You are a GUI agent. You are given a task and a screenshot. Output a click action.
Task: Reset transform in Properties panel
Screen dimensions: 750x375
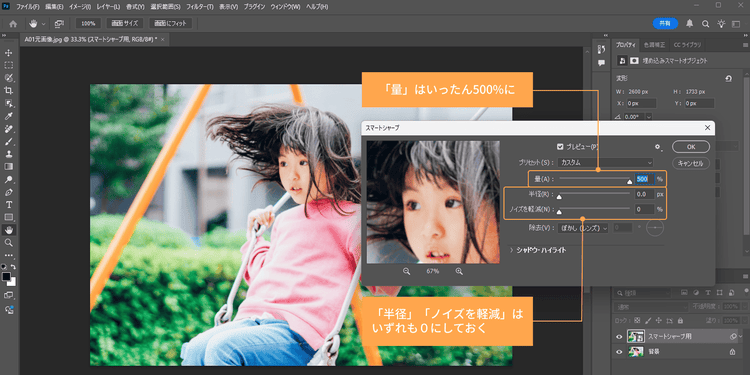click(728, 78)
